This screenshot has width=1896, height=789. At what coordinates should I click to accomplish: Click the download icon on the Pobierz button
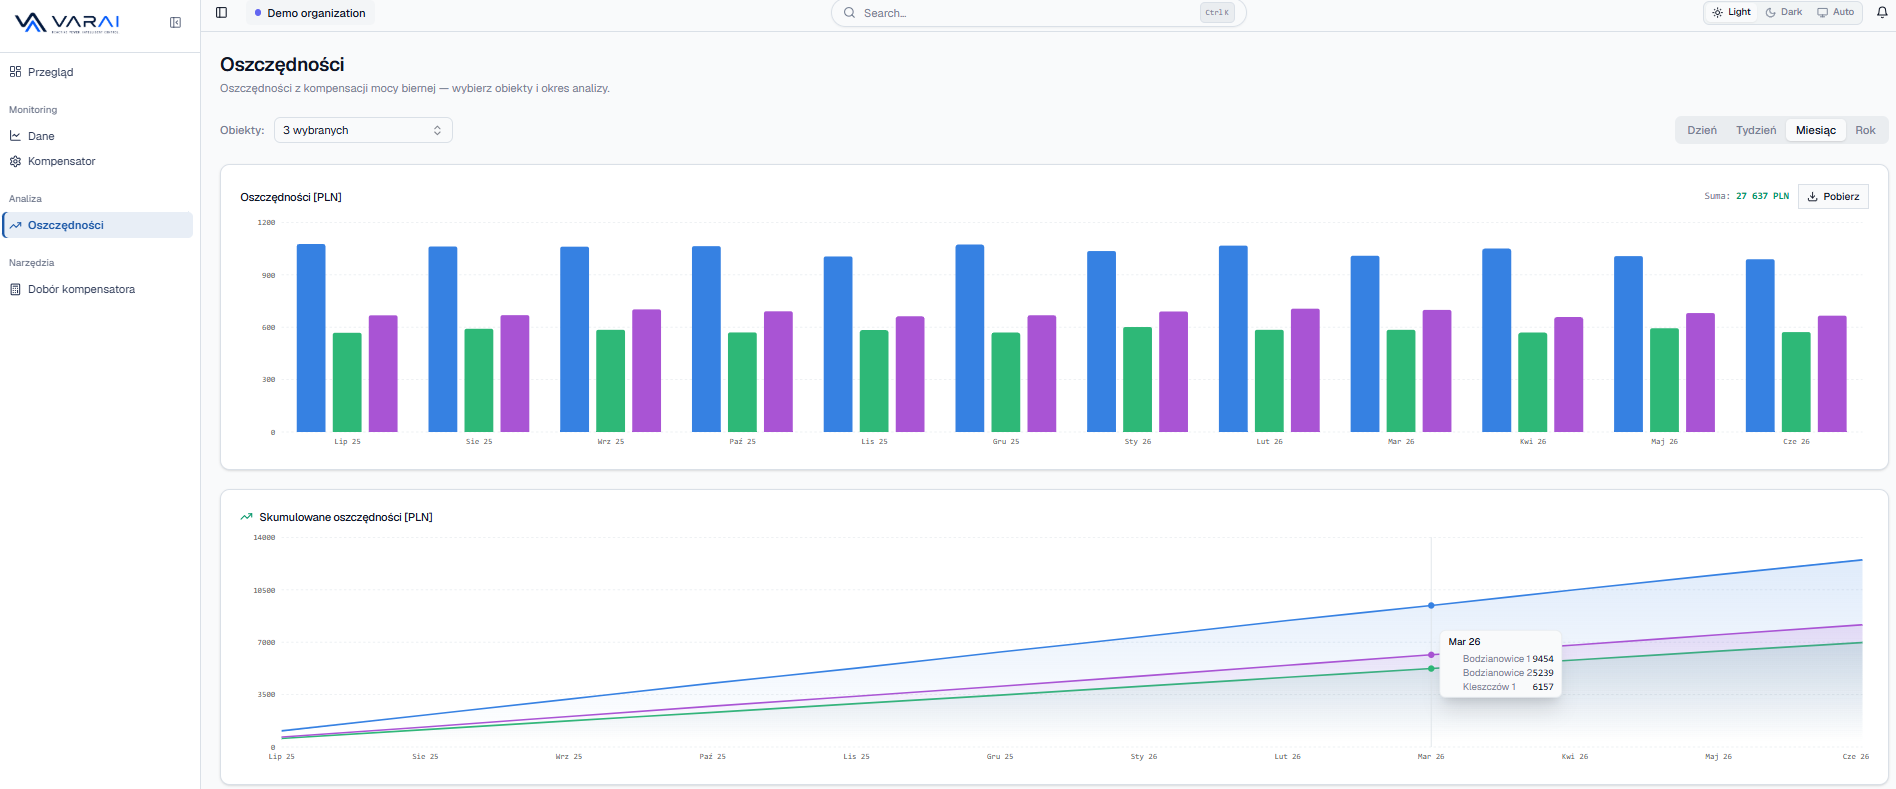tap(1812, 197)
